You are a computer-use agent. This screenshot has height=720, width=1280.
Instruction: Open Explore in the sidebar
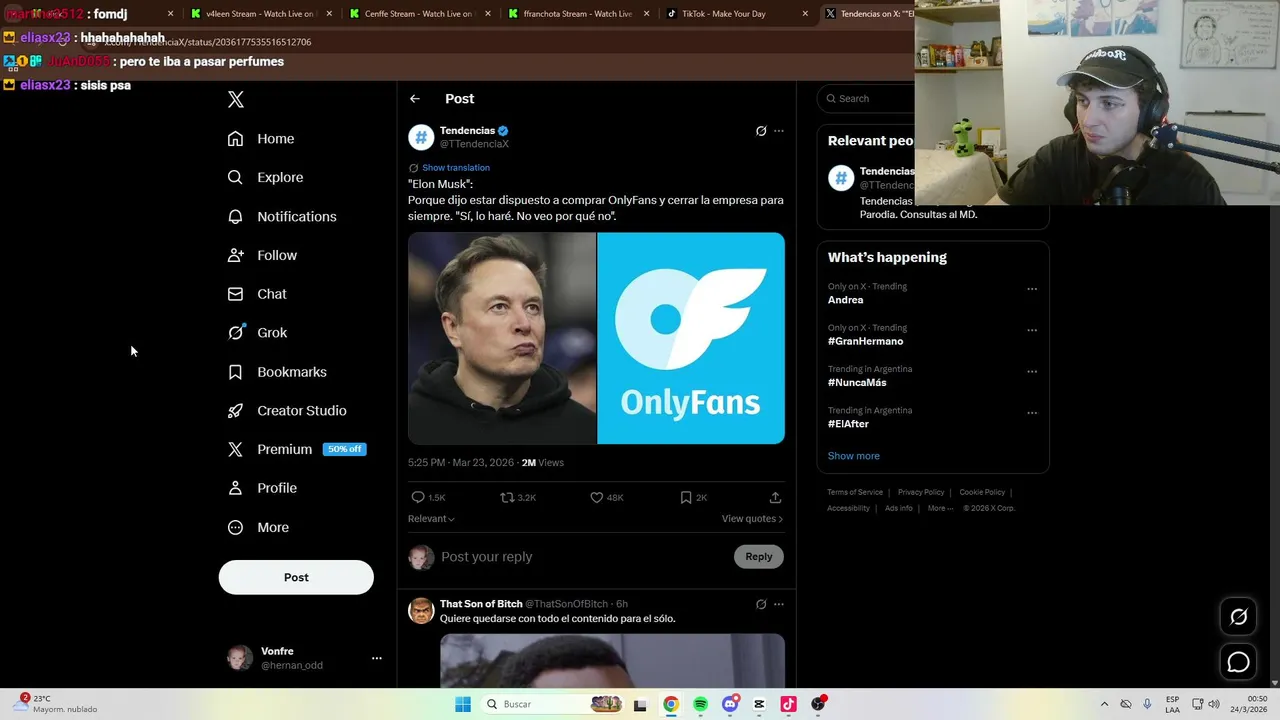(x=265, y=177)
